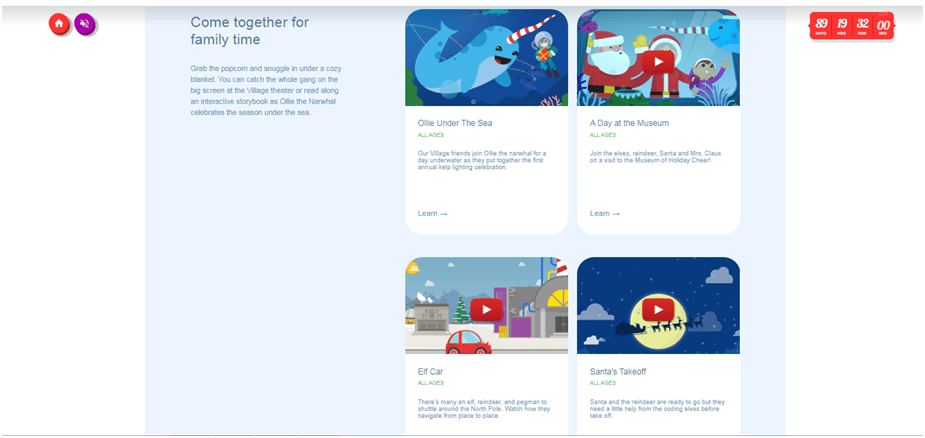Play the A Day at the Museum video

tap(658, 61)
